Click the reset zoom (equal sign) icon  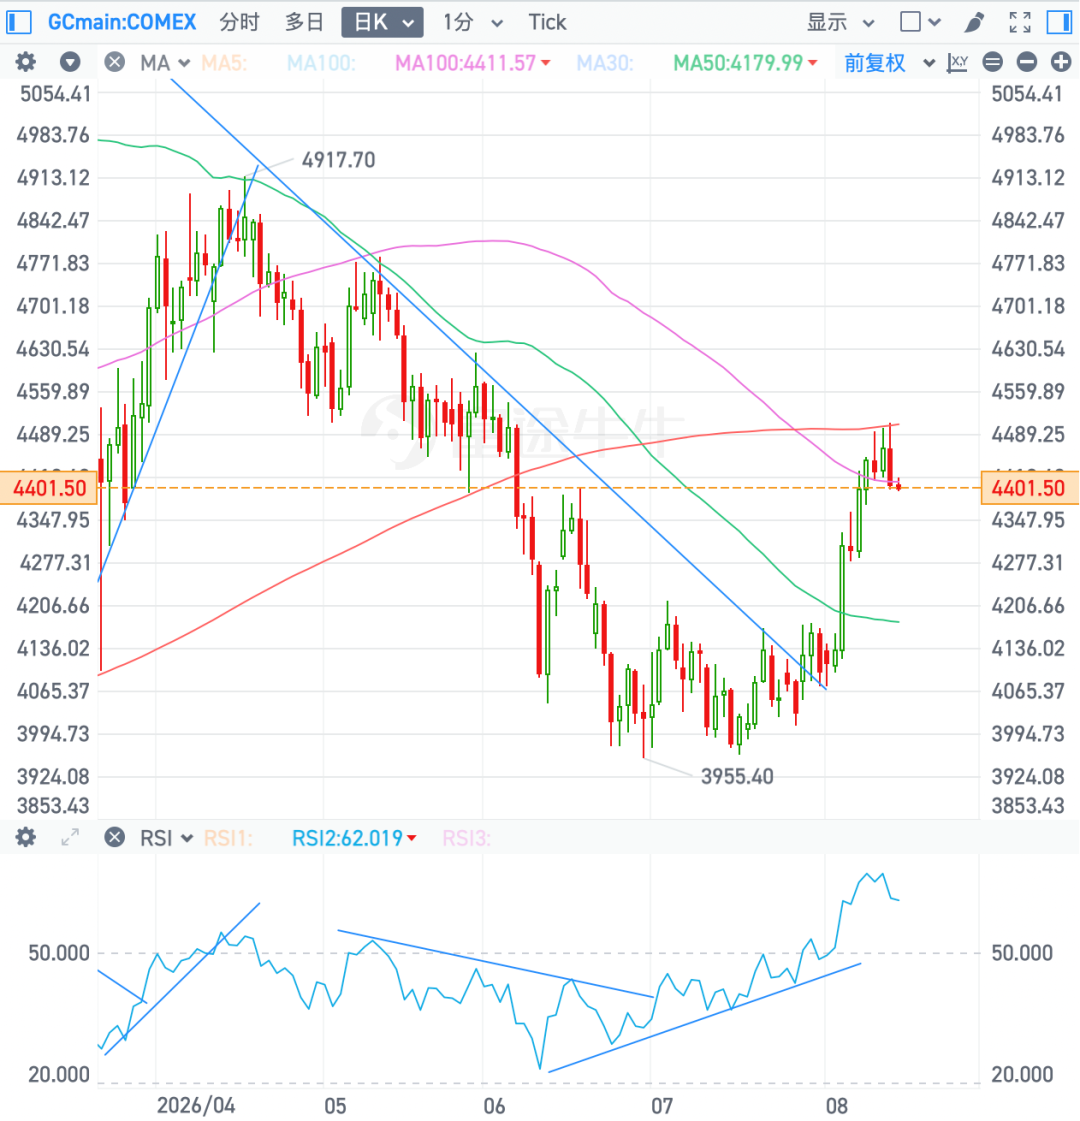pyautogui.click(x=992, y=62)
